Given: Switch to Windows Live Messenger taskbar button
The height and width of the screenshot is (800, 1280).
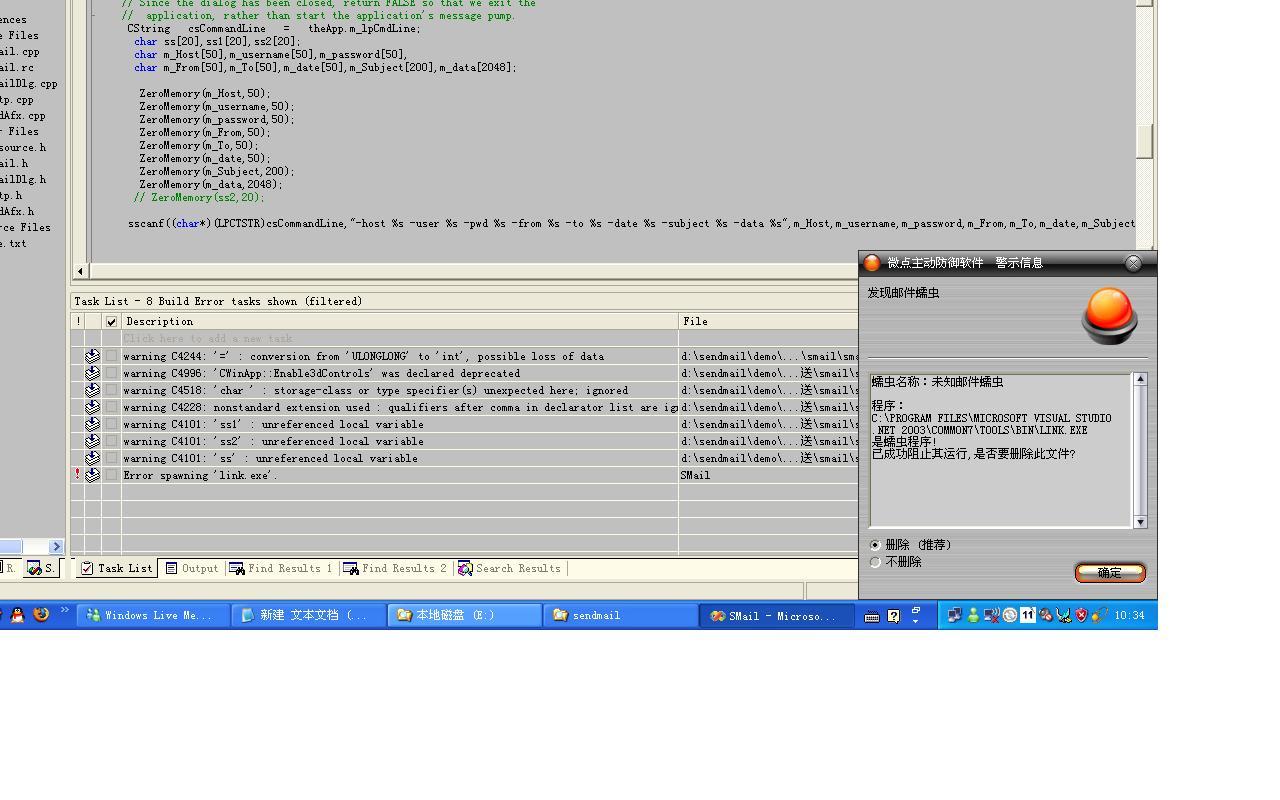Looking at the screenshot, I should (153, 615).
